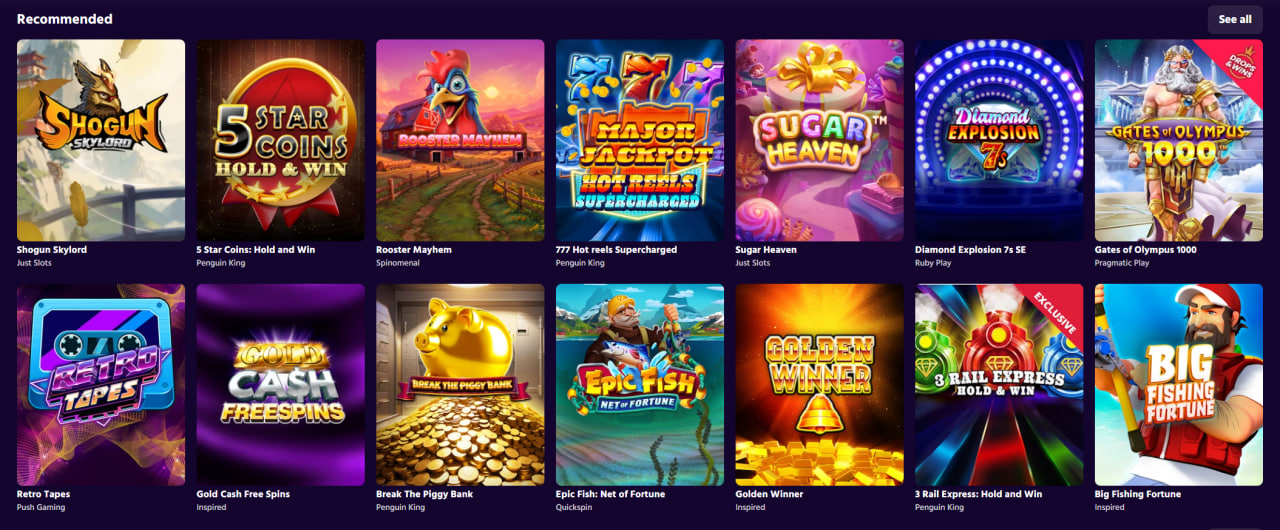Viewport: 1280px width, 530px height.
Task: Open the exclusive 3 Rail Express tile
Action: tap(999, 385)
